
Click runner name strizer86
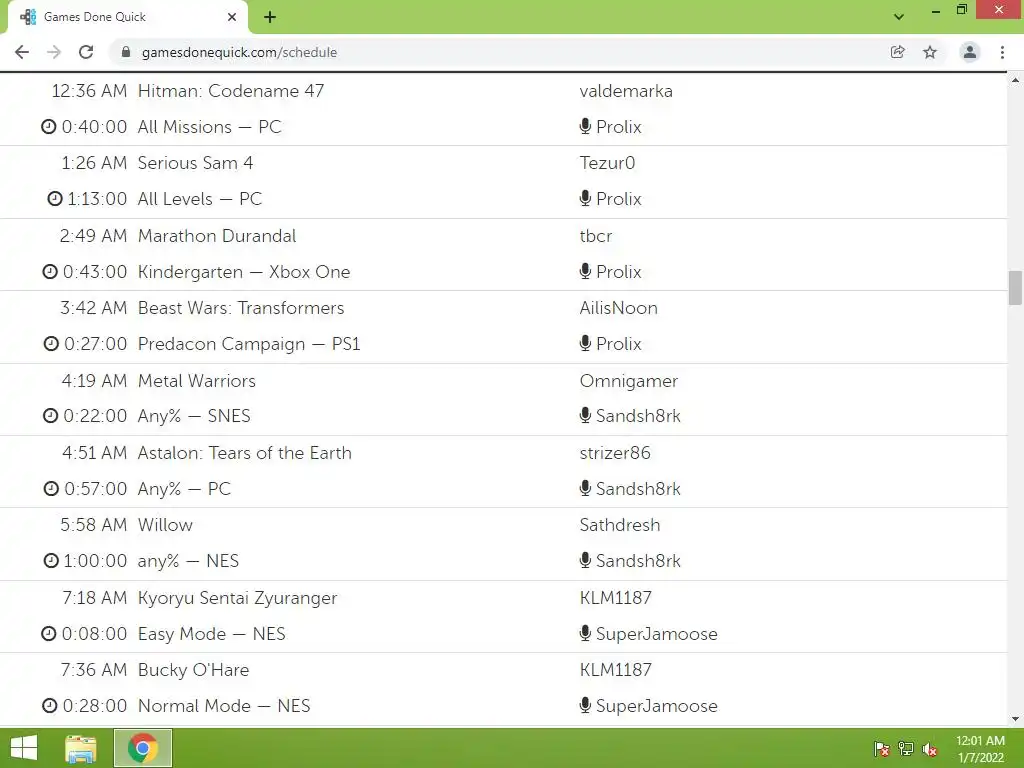click(x=615, y=453)
